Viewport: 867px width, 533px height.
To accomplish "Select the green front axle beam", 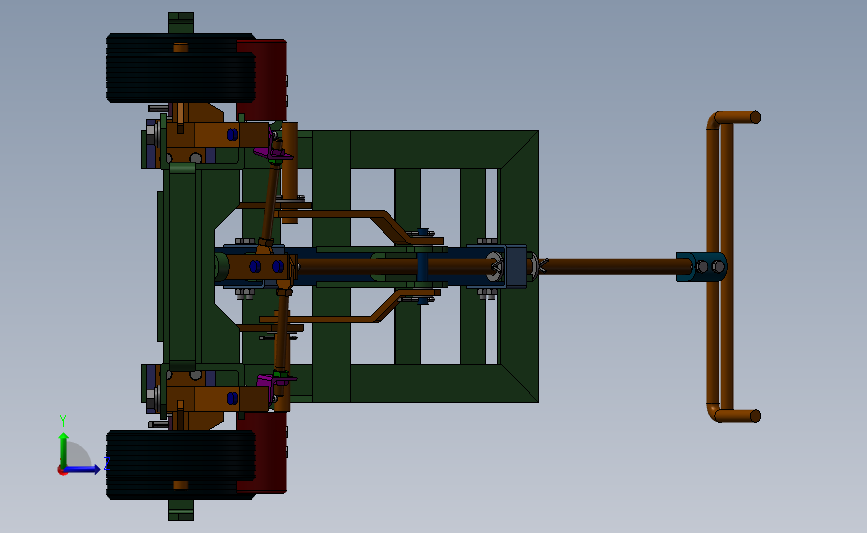I will click(182, 266).
